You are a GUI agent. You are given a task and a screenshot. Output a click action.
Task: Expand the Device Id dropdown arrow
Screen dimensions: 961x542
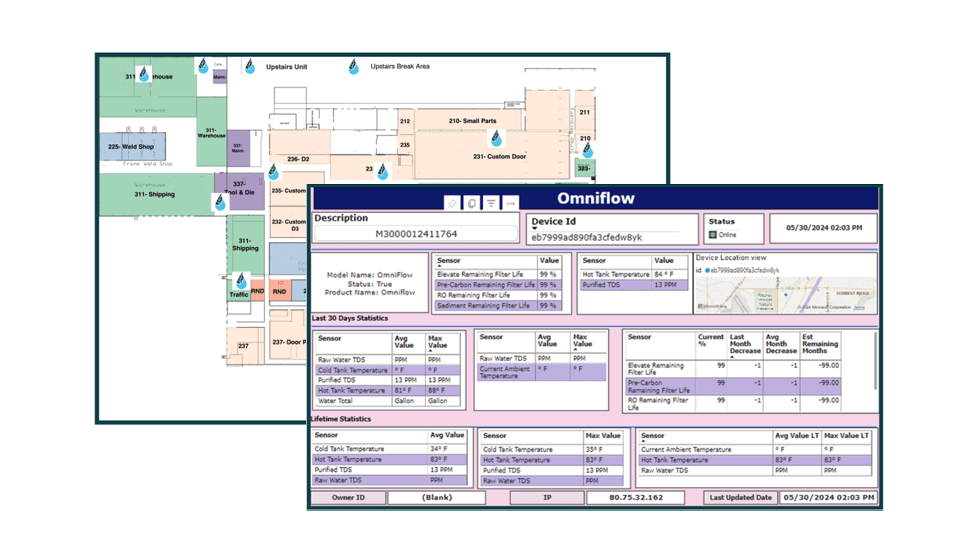534,229
